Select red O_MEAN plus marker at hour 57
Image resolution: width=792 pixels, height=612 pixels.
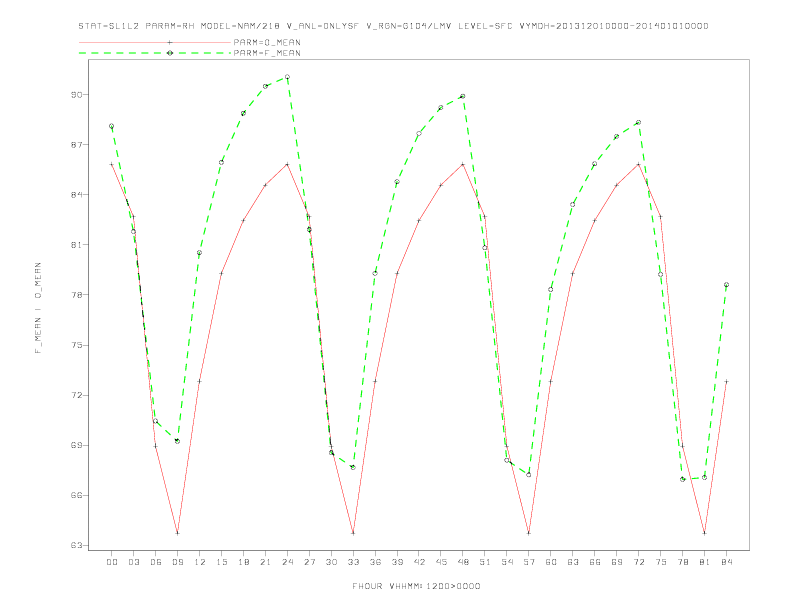point(529,533)
